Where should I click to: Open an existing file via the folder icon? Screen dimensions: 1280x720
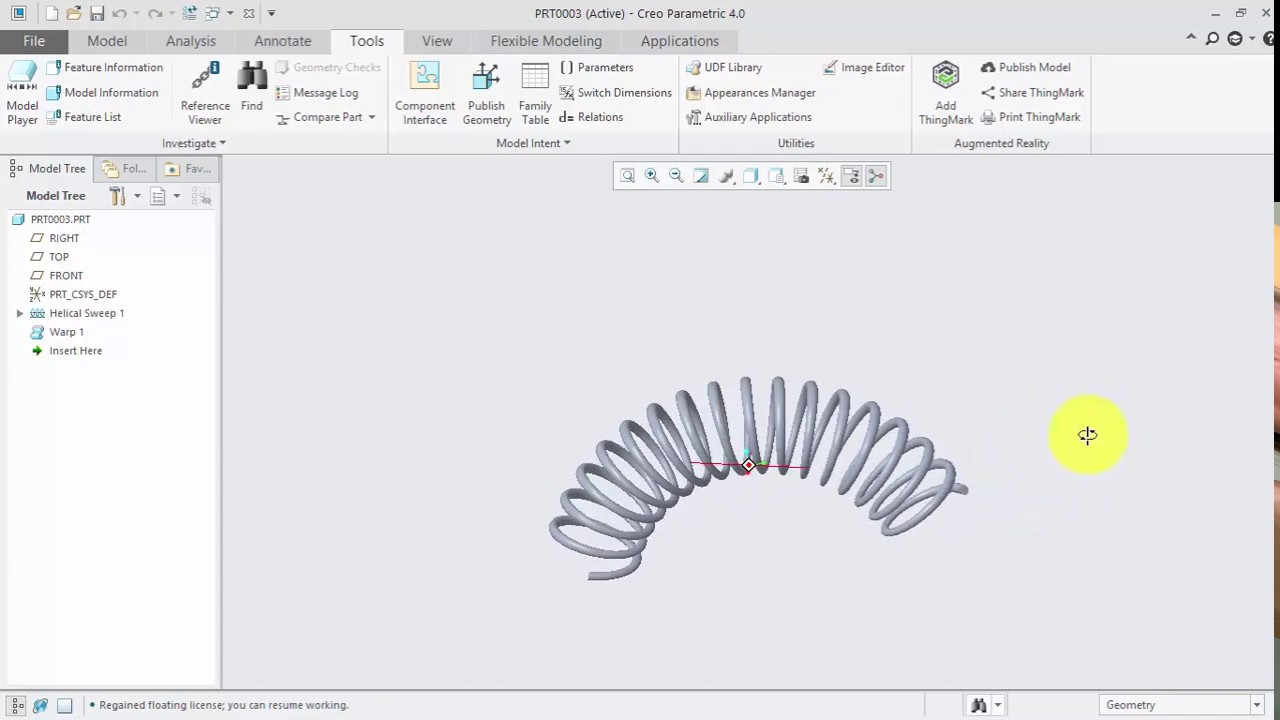click(x=74, y=14)
